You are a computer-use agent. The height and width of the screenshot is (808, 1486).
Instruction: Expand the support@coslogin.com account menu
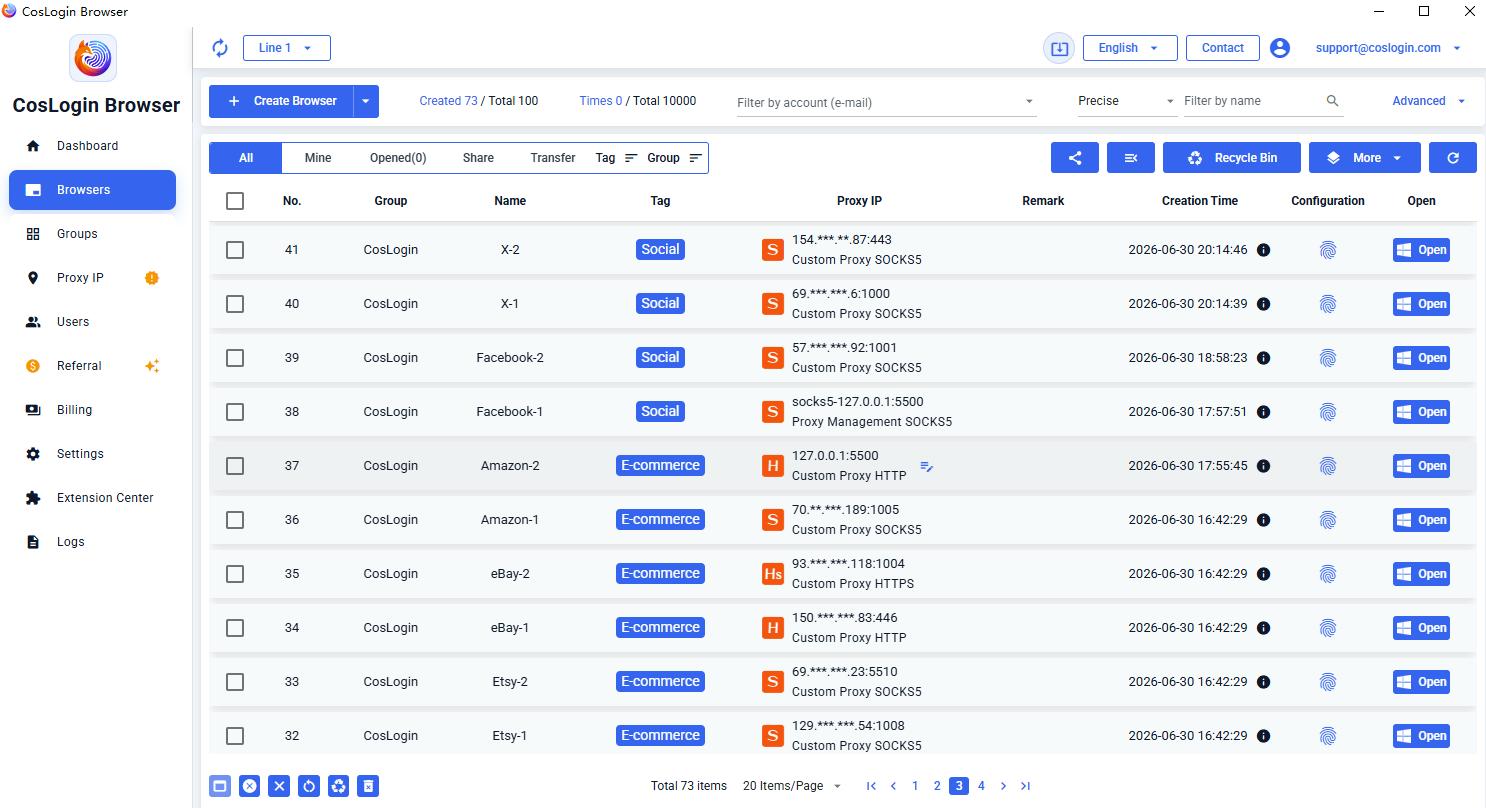click(1388, 48)
